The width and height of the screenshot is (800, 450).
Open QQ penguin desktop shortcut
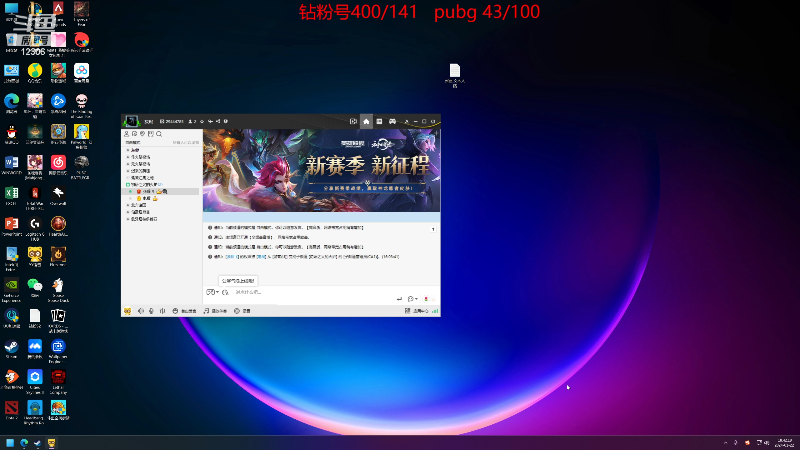point(12,134)
